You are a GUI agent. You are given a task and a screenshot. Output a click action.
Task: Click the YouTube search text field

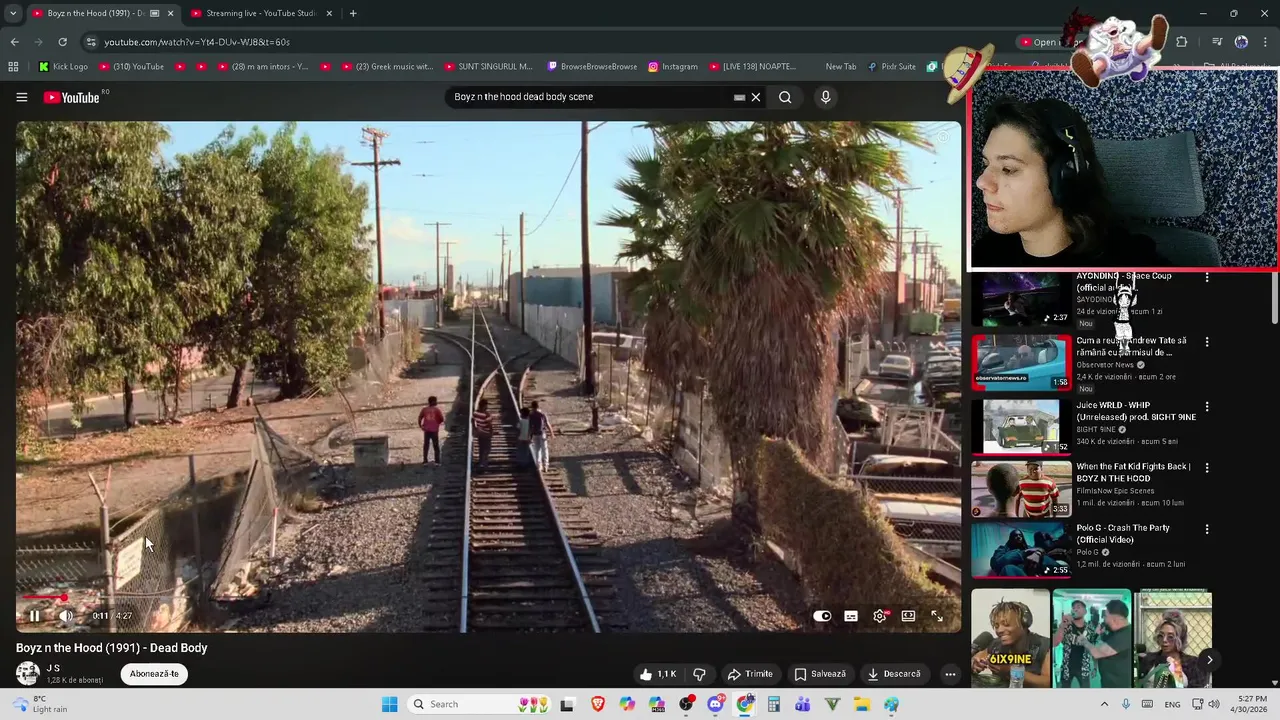(x=590, y=97)
